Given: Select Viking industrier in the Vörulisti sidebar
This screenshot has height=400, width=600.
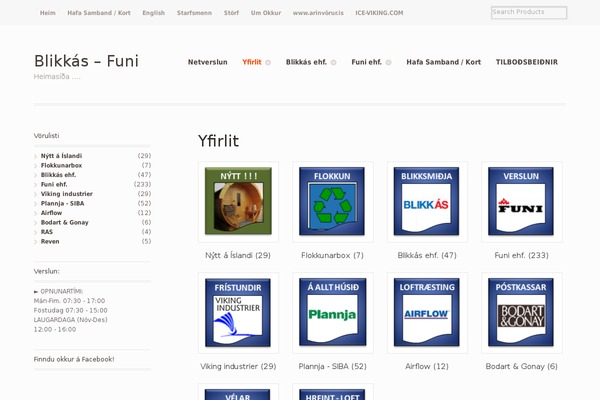Looking at the screenshot, I should [67, 194].
